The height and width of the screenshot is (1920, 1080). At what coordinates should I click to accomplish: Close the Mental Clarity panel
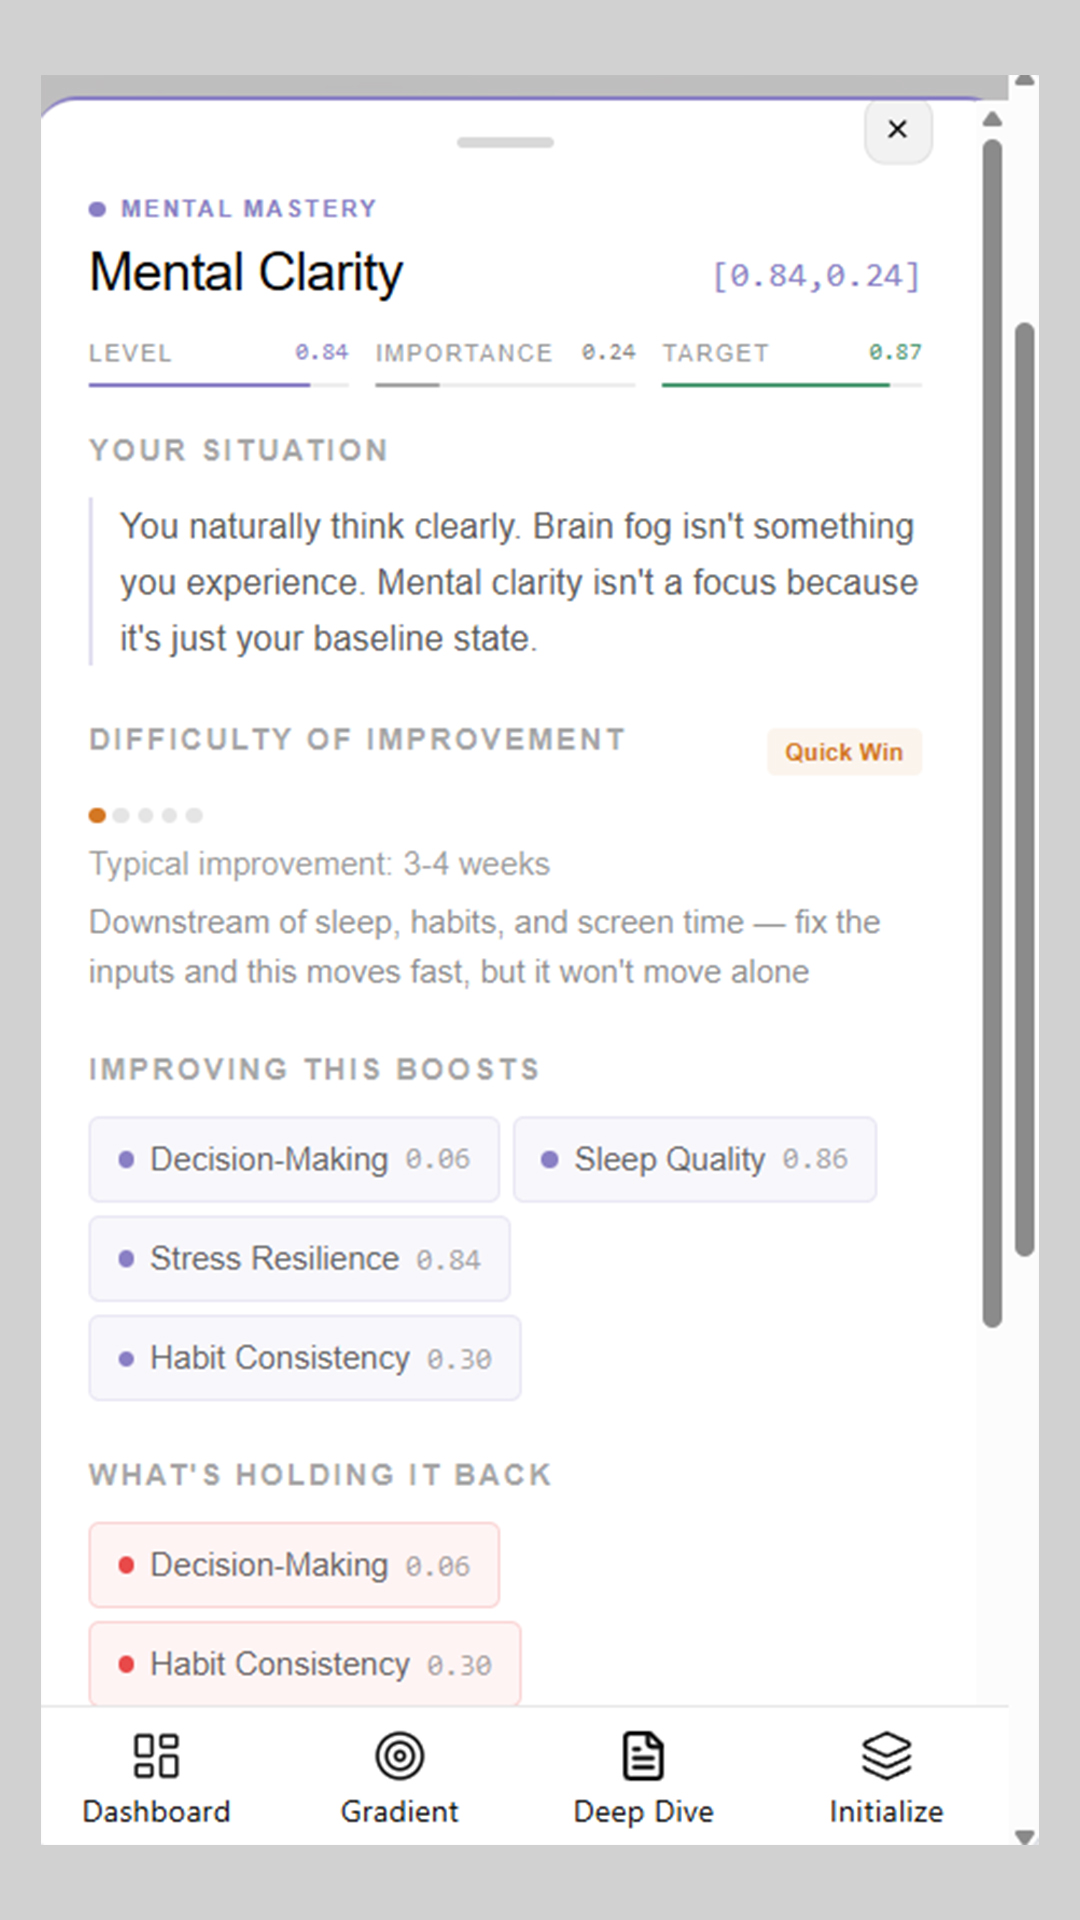(897, 129)
